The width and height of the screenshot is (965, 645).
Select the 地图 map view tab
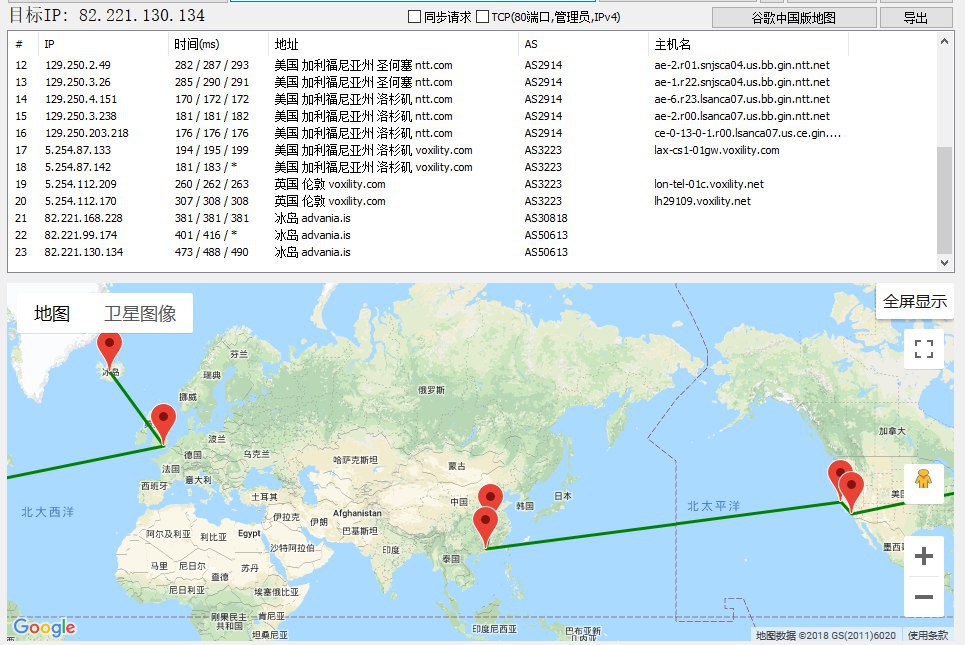coord(52,313)
